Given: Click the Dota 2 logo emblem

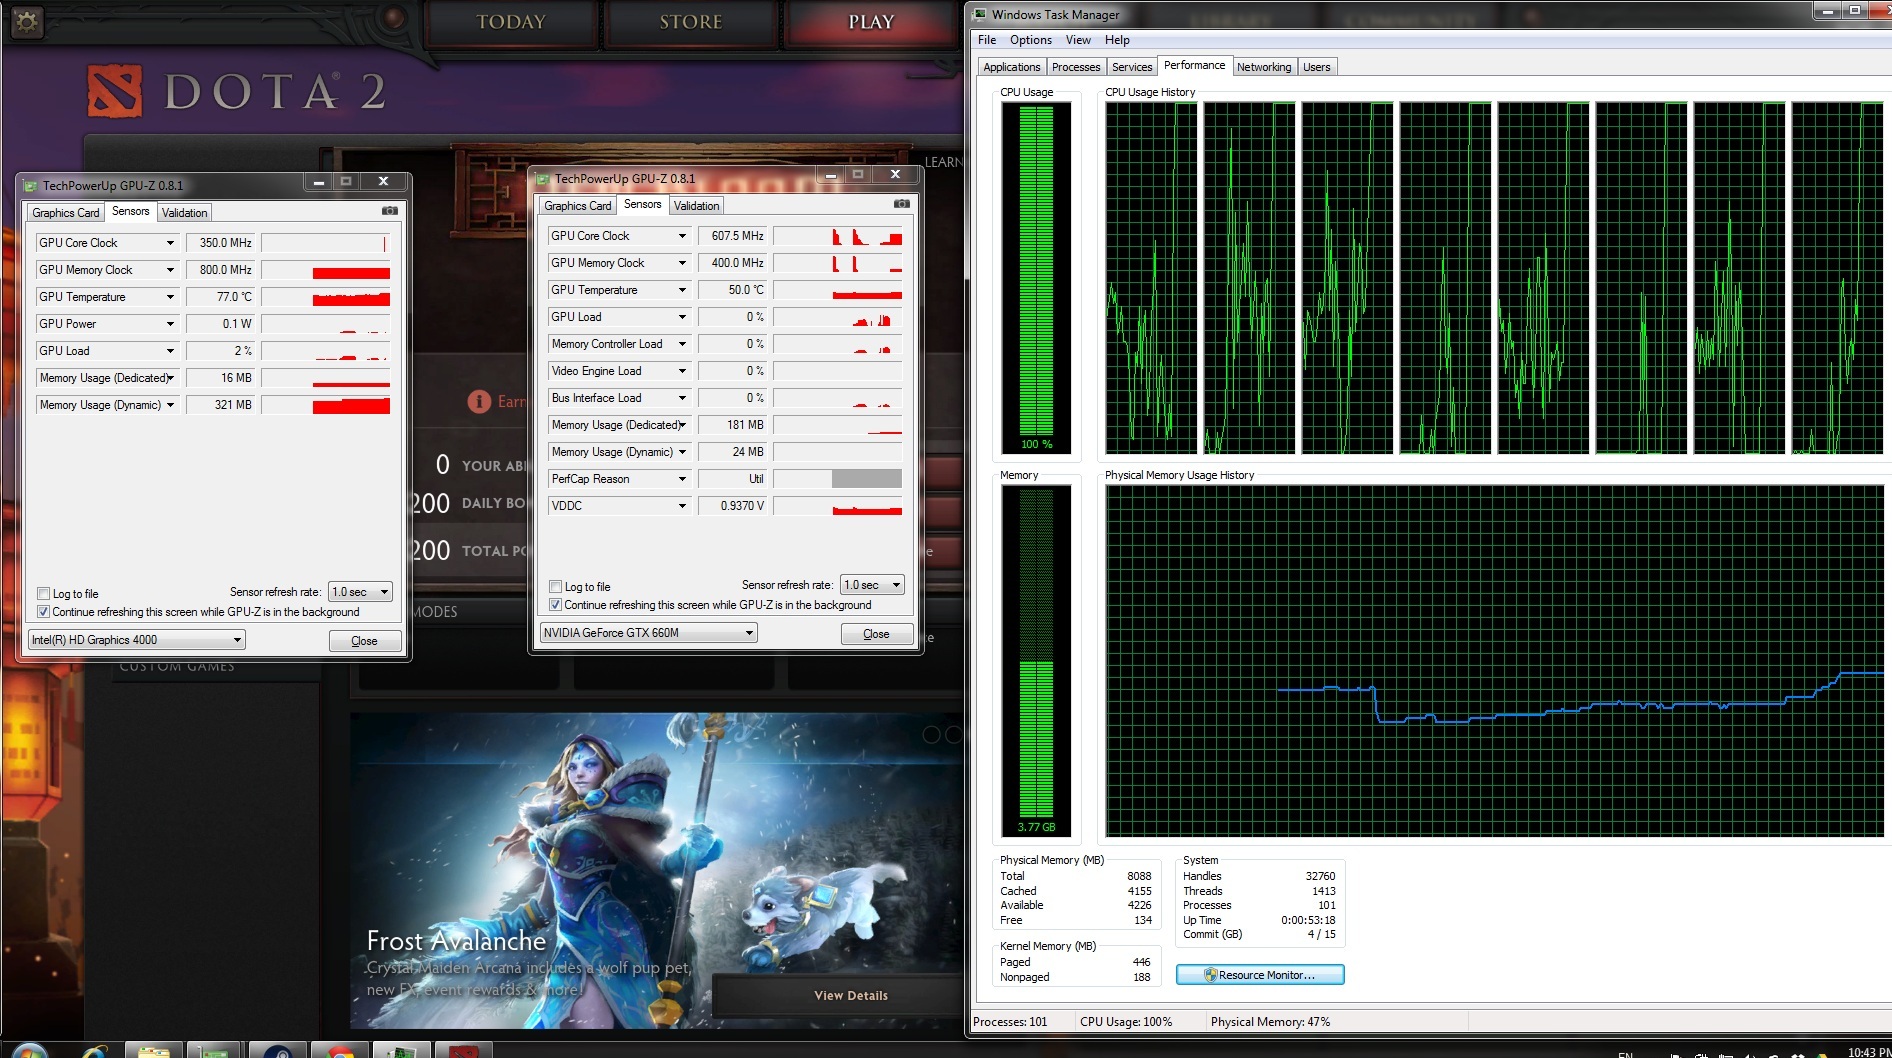Looking at the screenshot, I should 115,92.
